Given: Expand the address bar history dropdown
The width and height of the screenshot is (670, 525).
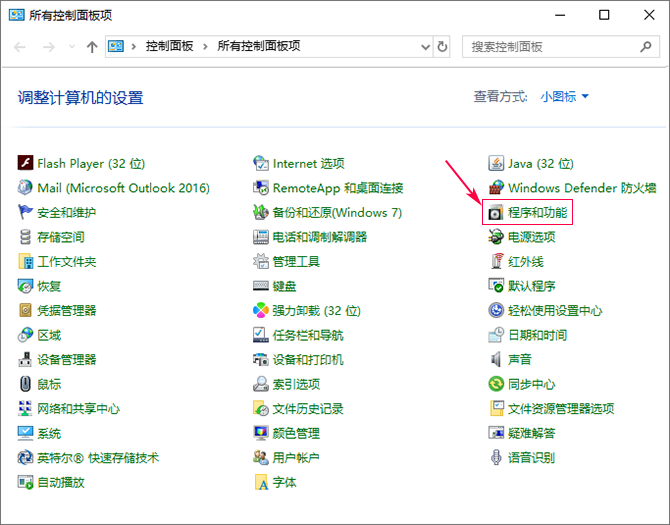Looking at the screenshot, I should click(x=425, y=47).
